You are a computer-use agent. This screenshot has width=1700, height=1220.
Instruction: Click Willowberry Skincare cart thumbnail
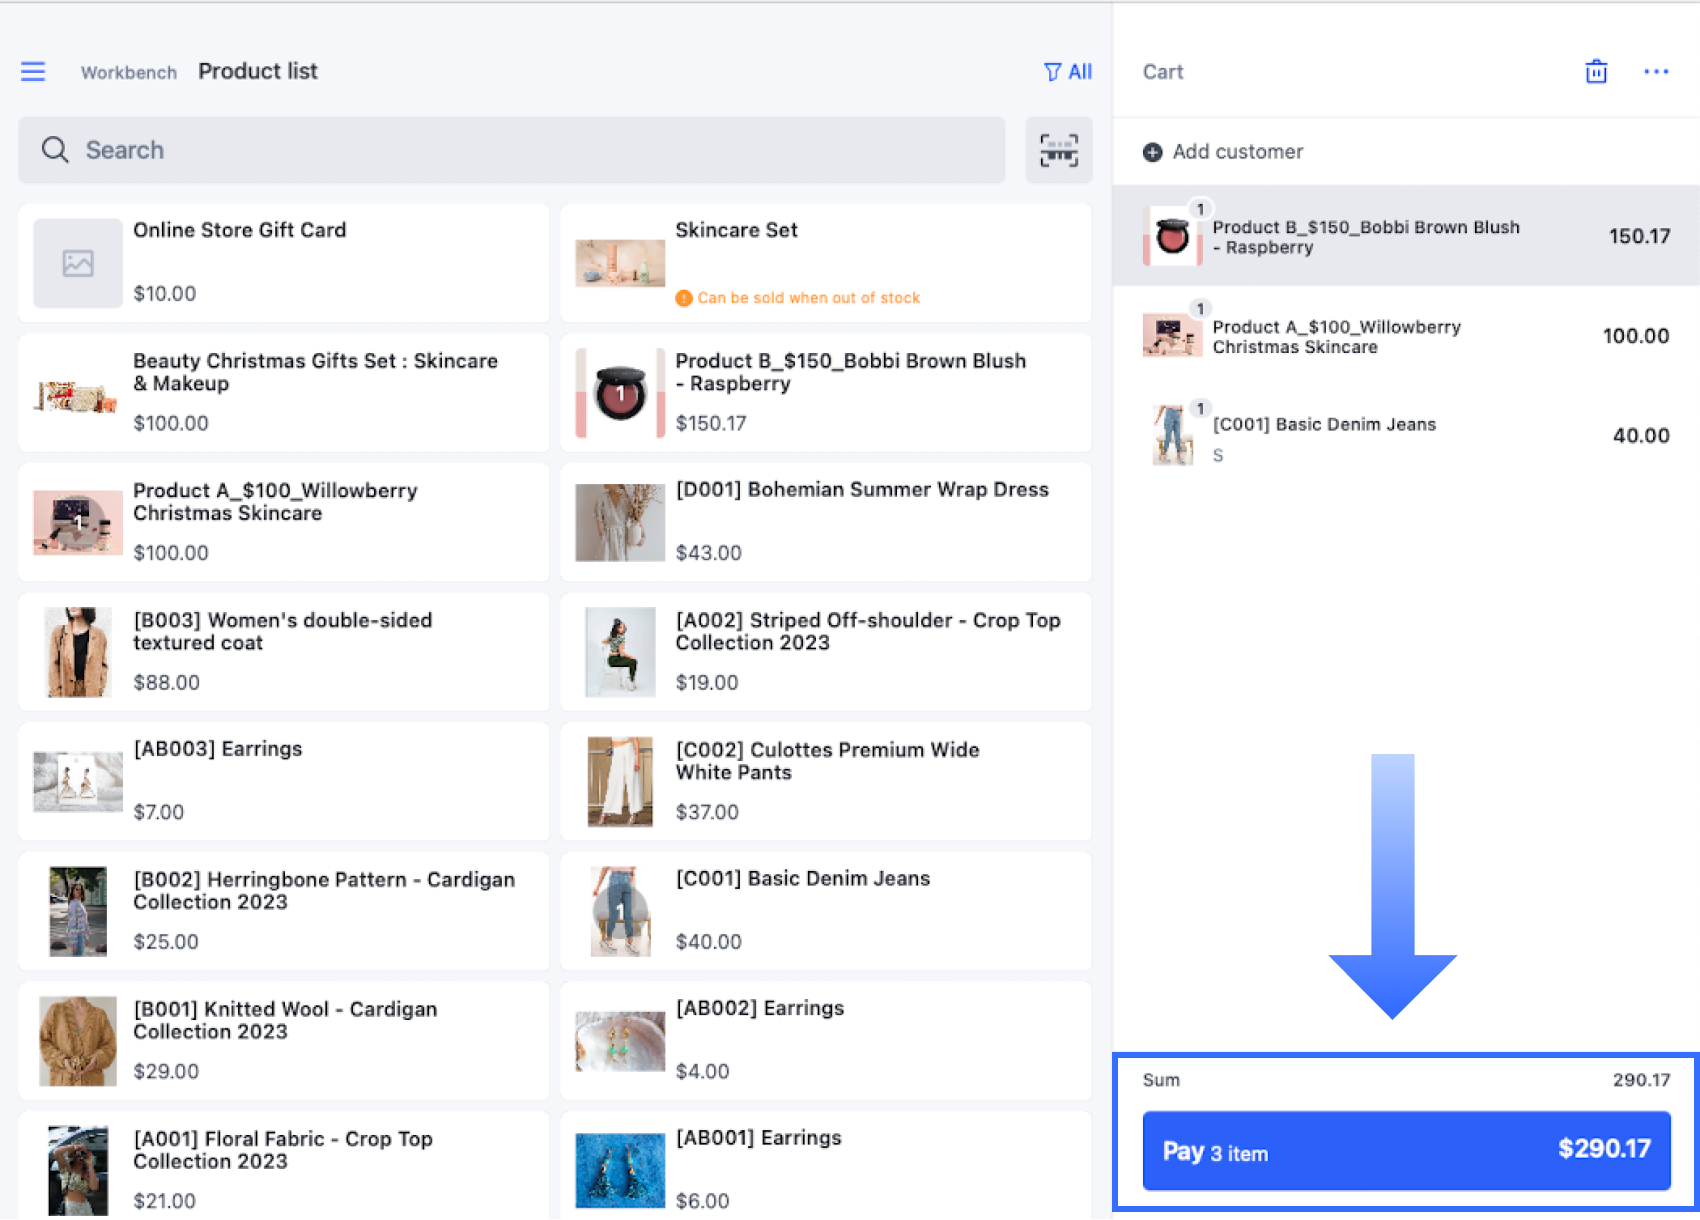click(x=1172, y=336)
